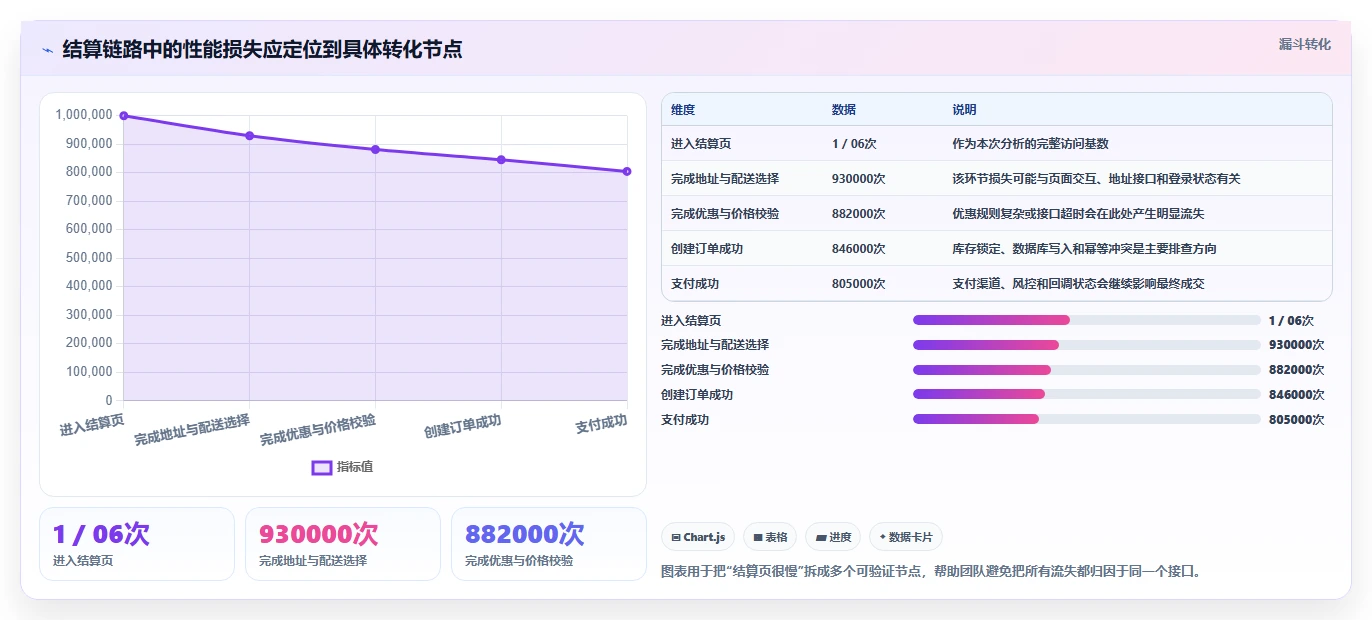The width and height of the screenshot is (1372, 620).
Task: Click the 完成优惠与价格校验 progress bar
Action: pyautogui.click(x=1086, y=370)
